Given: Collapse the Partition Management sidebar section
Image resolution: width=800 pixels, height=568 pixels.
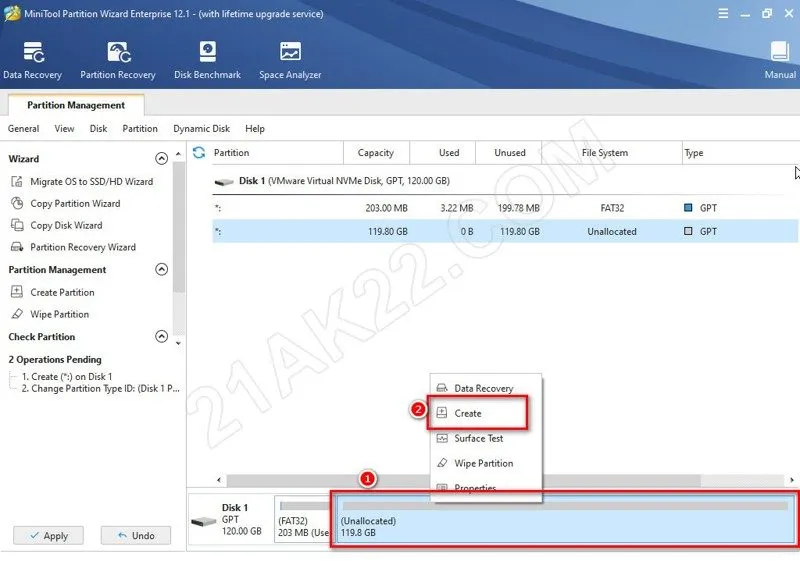Looking at the screenshot, I should click(x=161, y=269).
